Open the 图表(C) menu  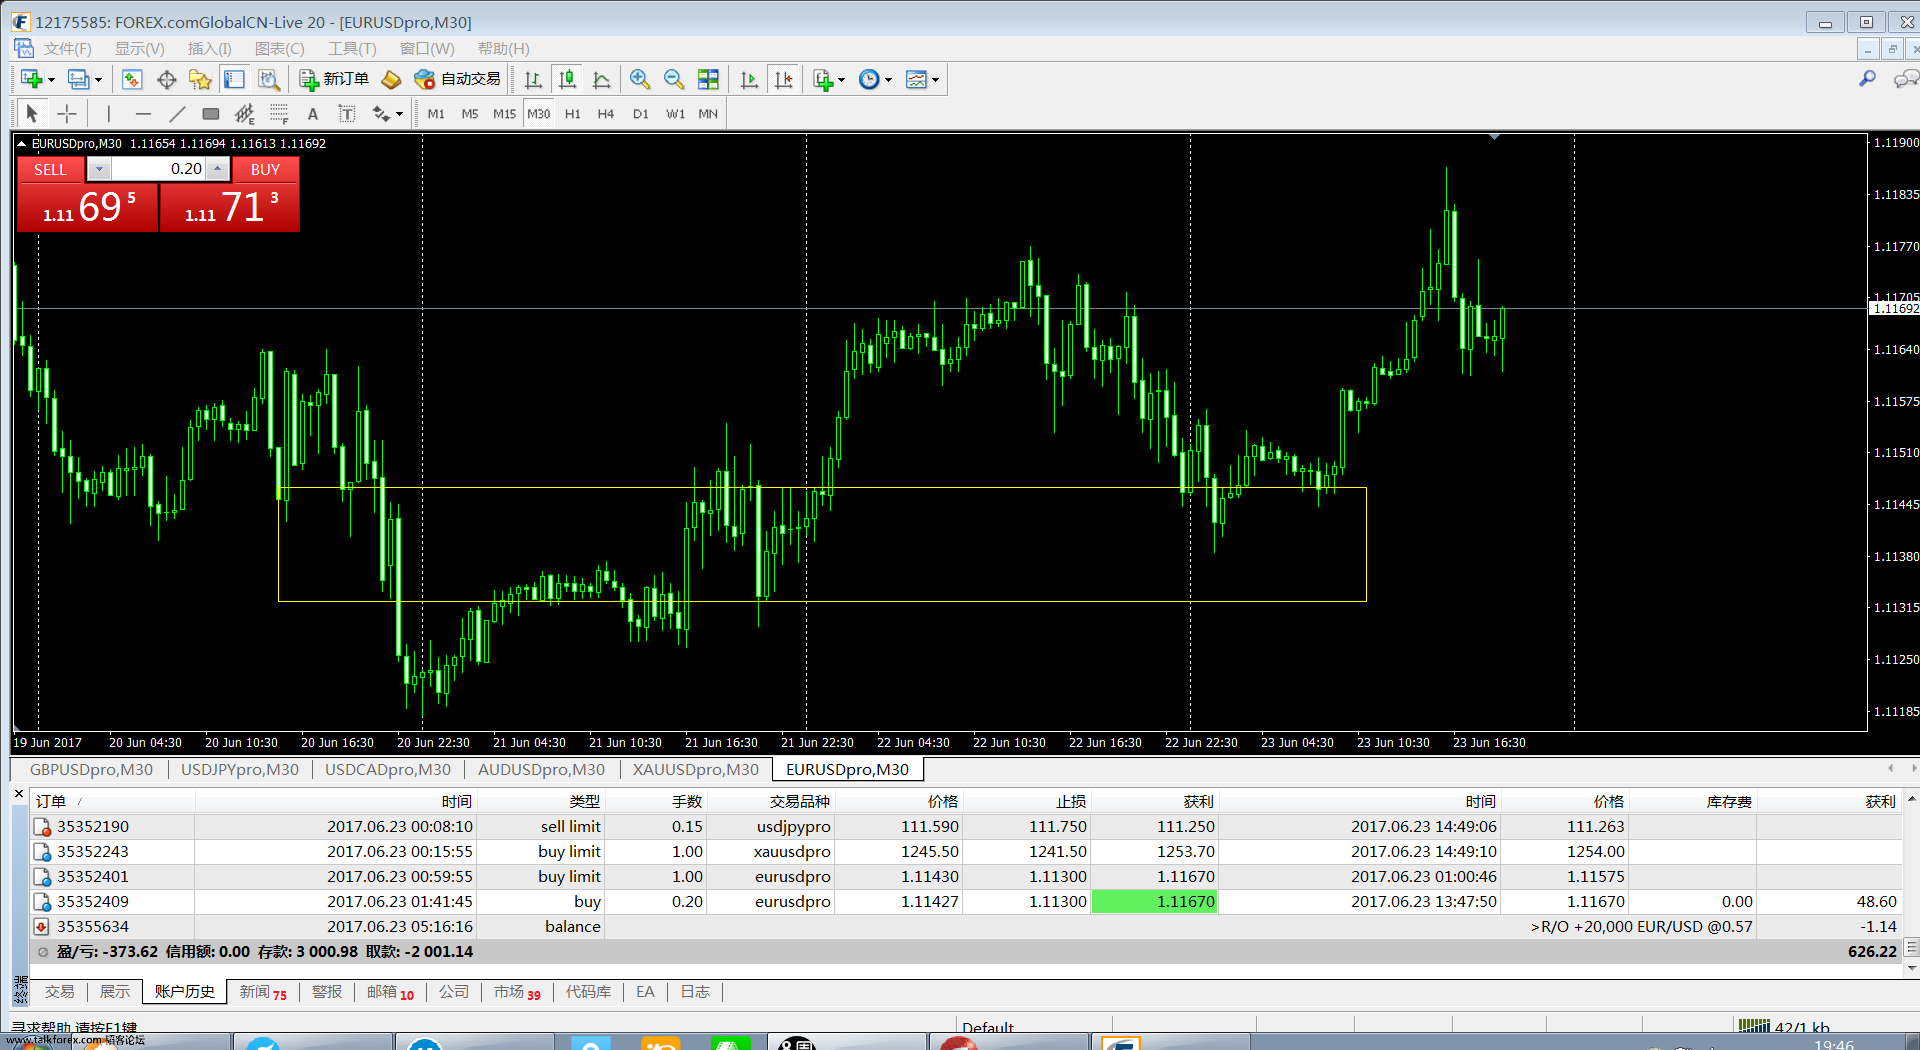pos(279,48)
